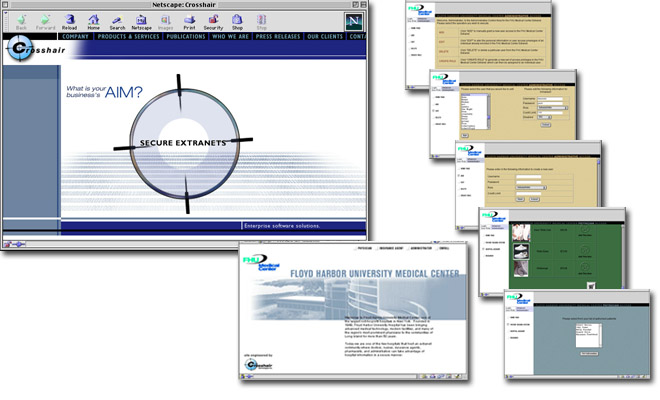Click the add-to-cart icon beside the shoes

point(585,249)
